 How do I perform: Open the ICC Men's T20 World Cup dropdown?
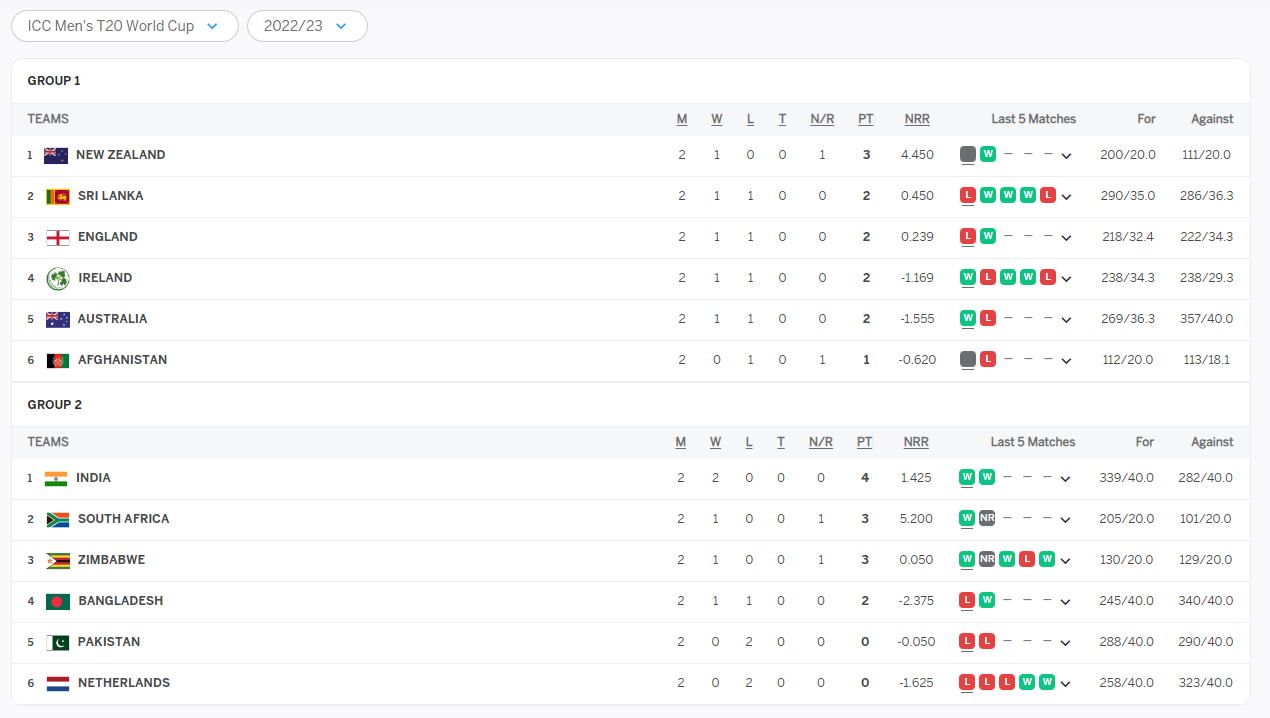click(x=125, y=26)
